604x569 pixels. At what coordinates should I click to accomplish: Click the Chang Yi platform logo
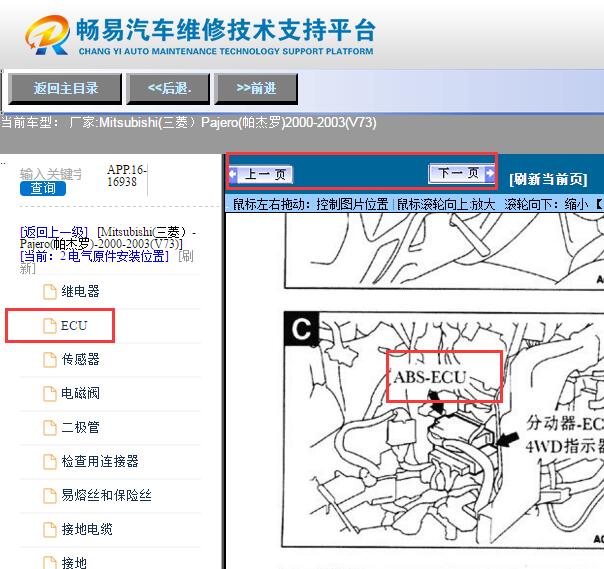click(200, 35)
